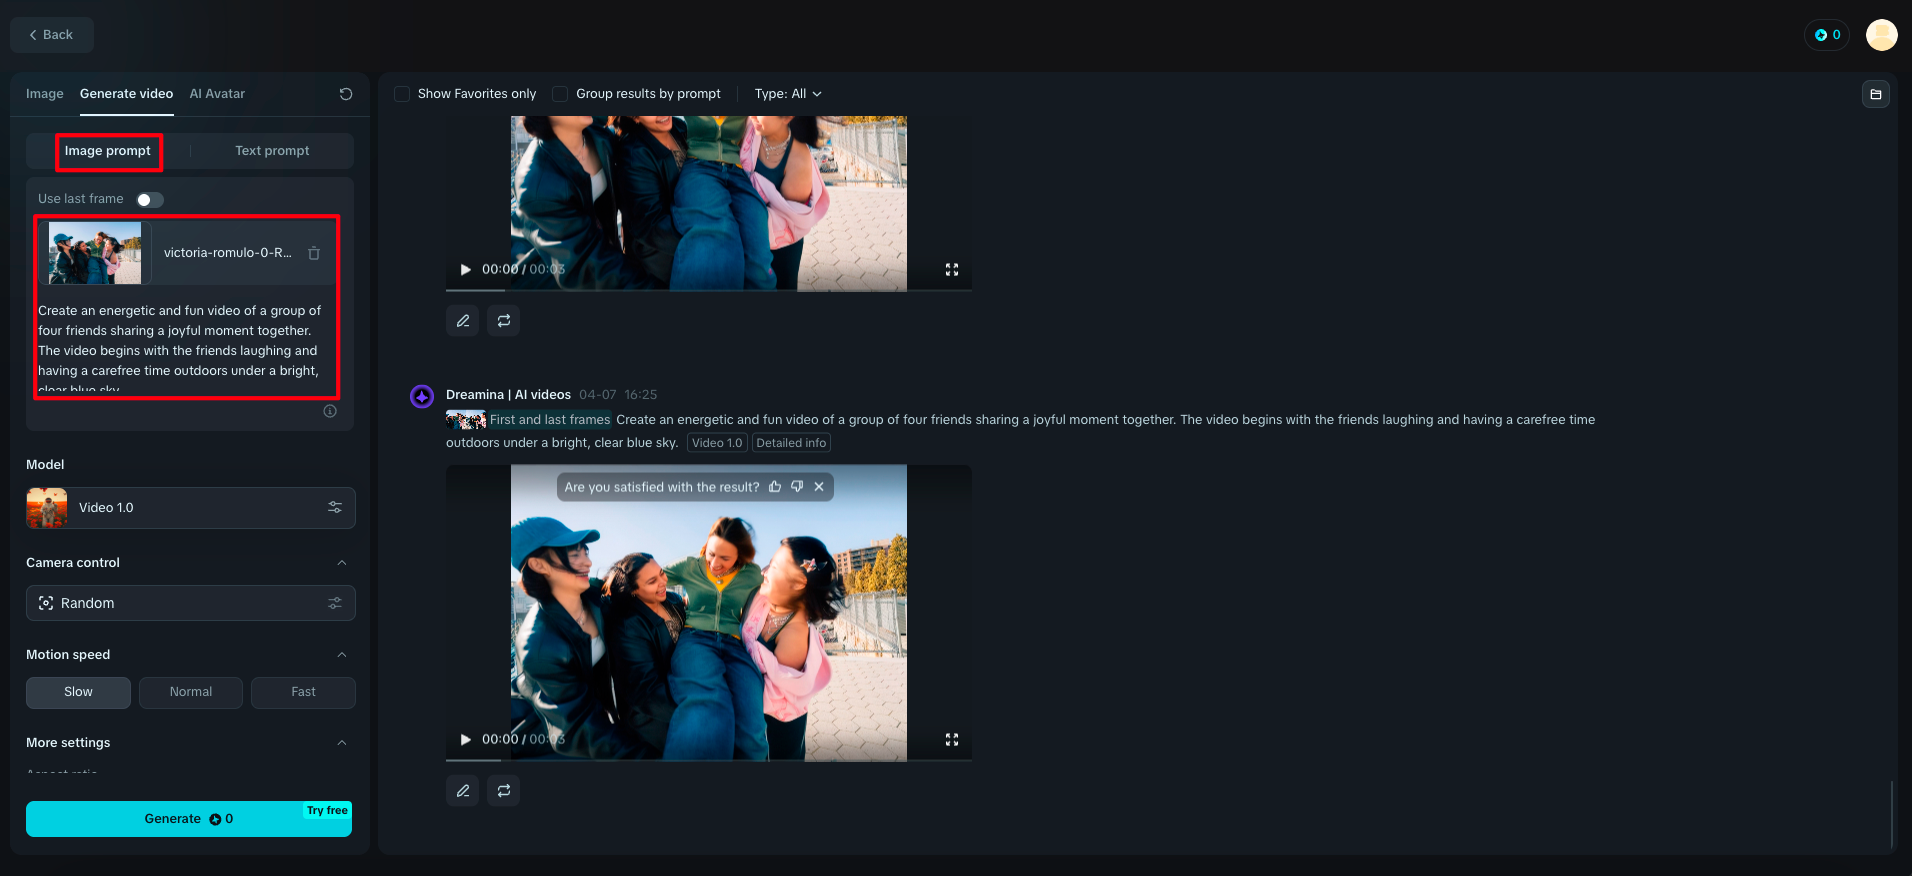Give a thumbs up to the result
This screenshot has height=876, width=1912.
[x=775, y=487]
